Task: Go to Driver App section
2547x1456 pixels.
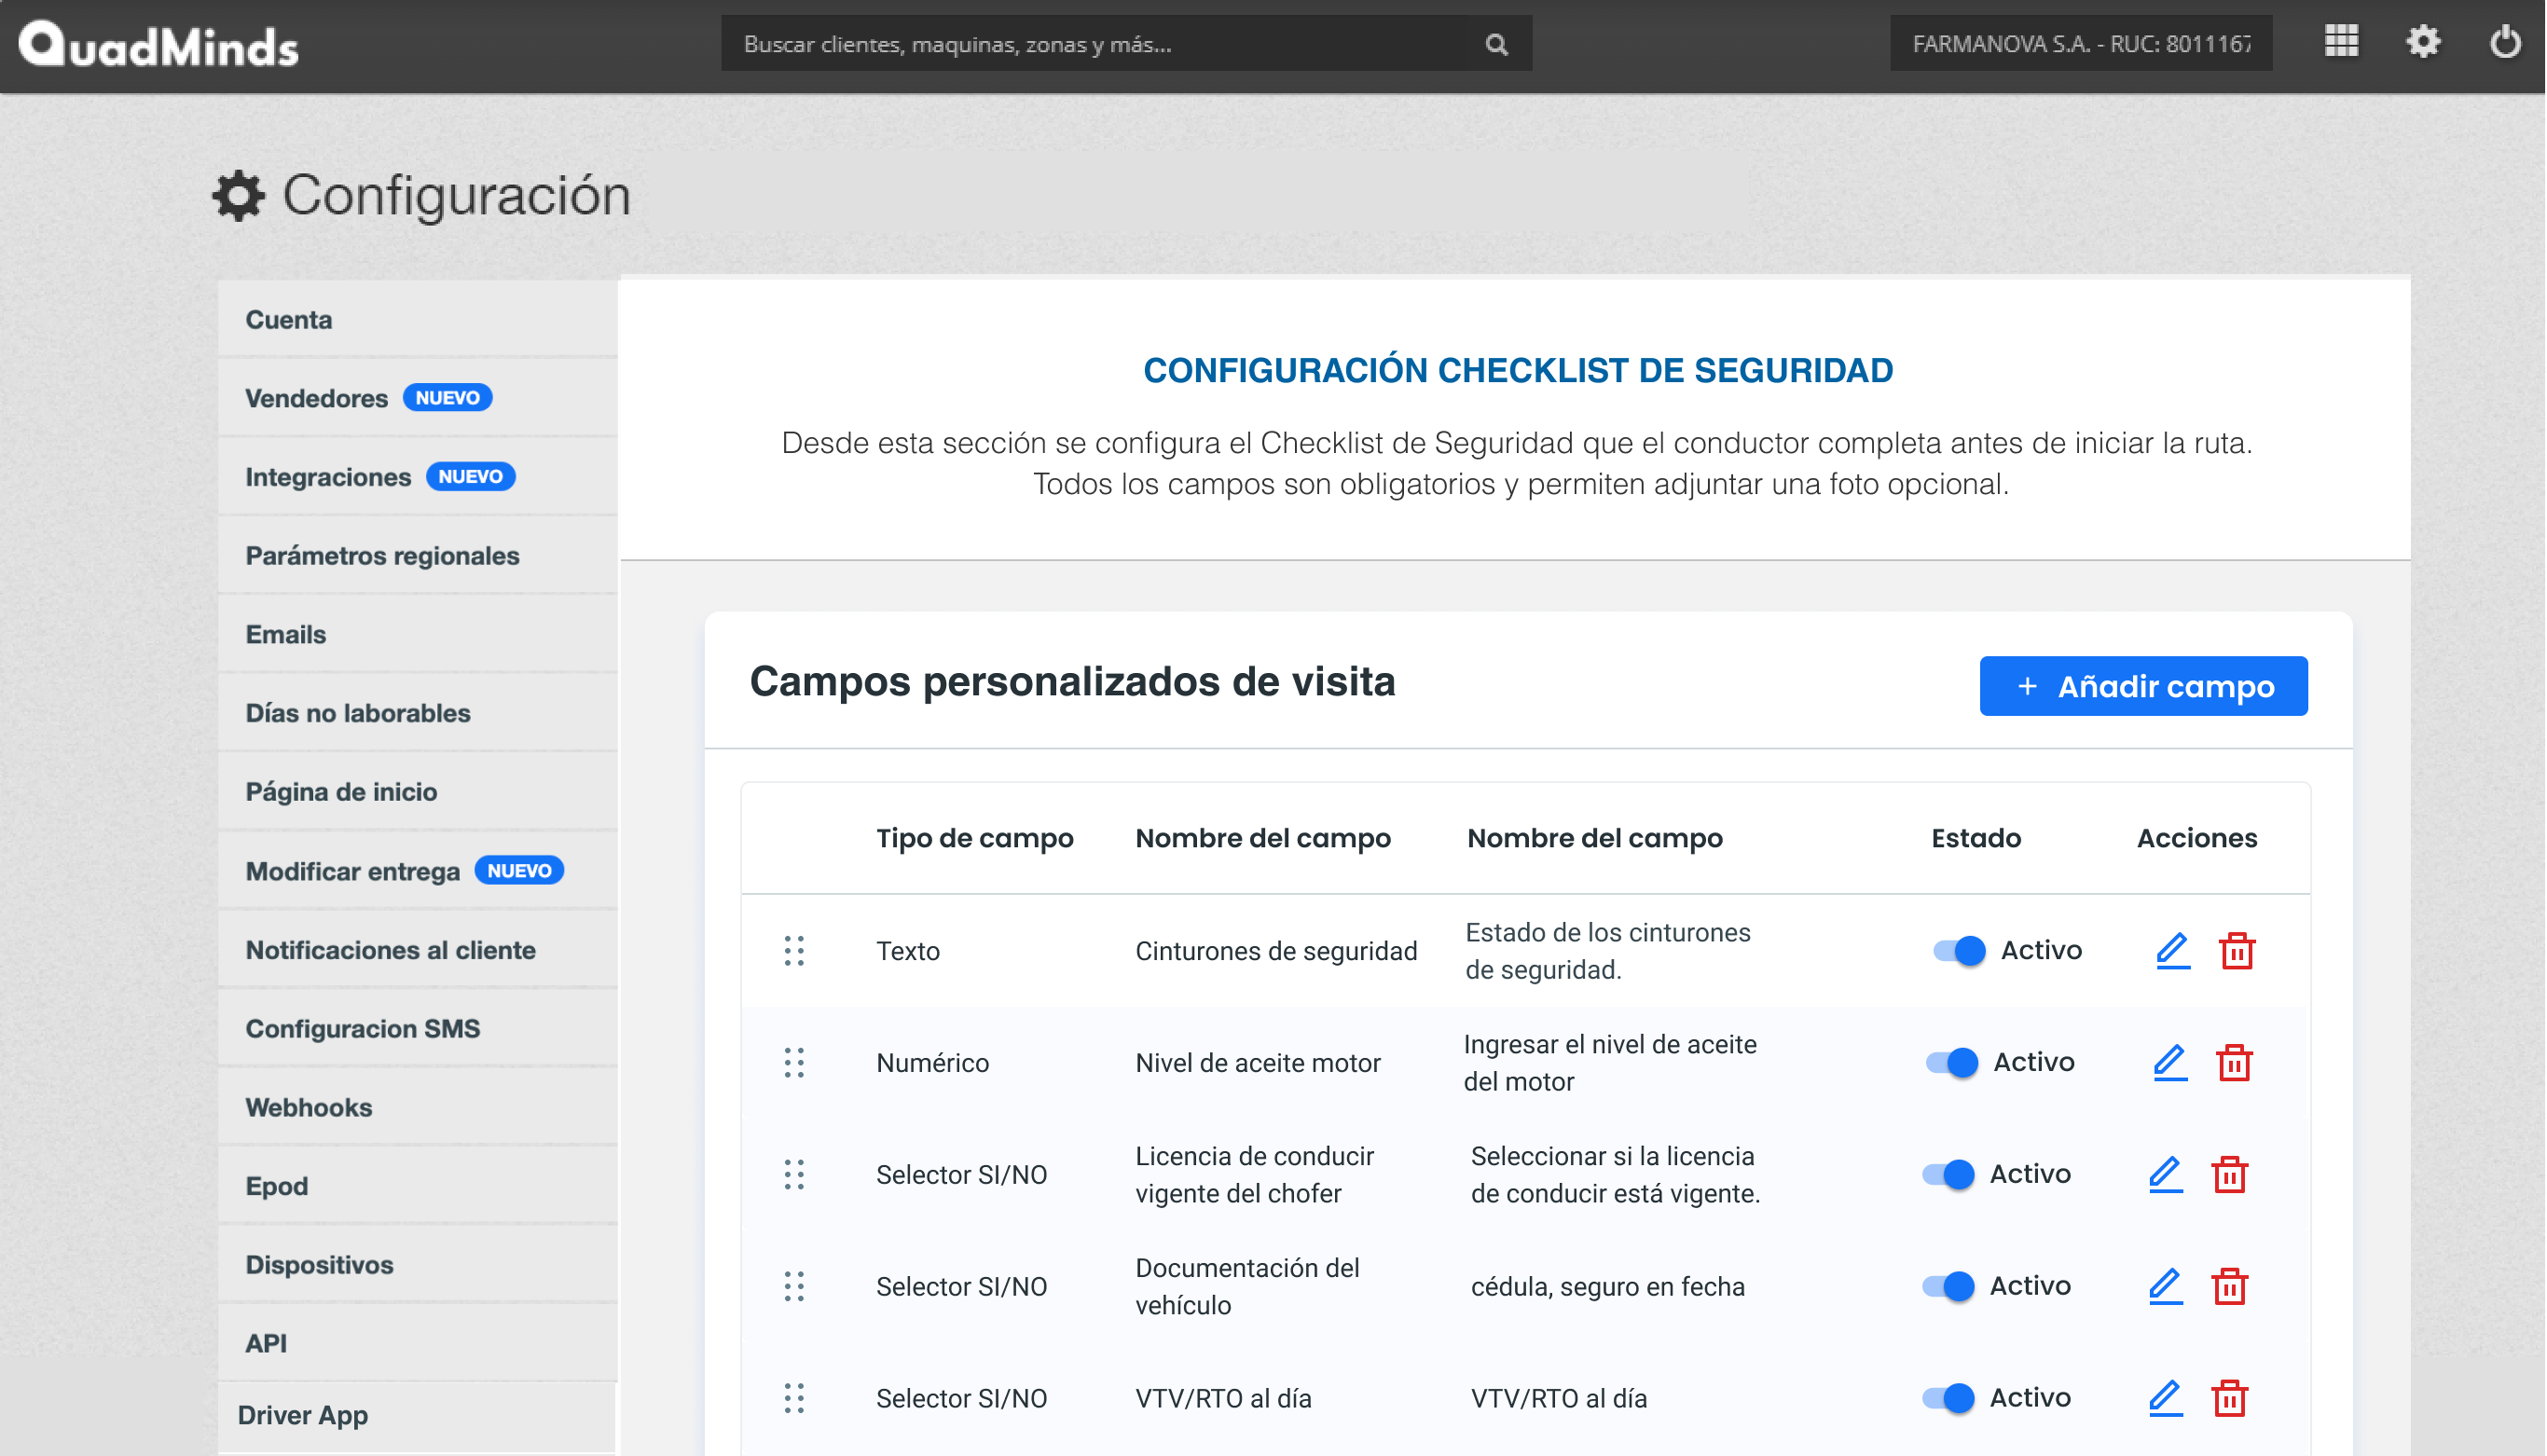Action: click(x=303, y=1415)
